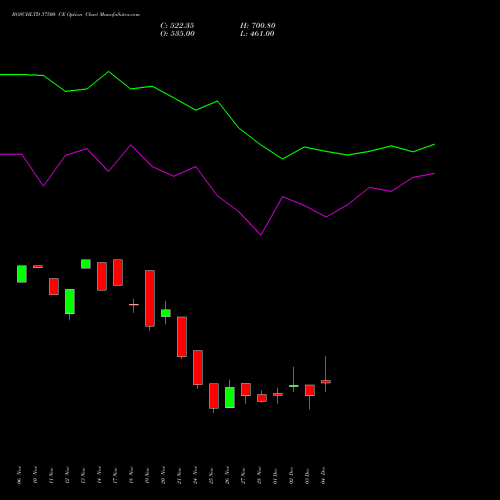Click the red candle for 11 Nov
Viewport: 500px width, 500px height.
coord(54,286)
